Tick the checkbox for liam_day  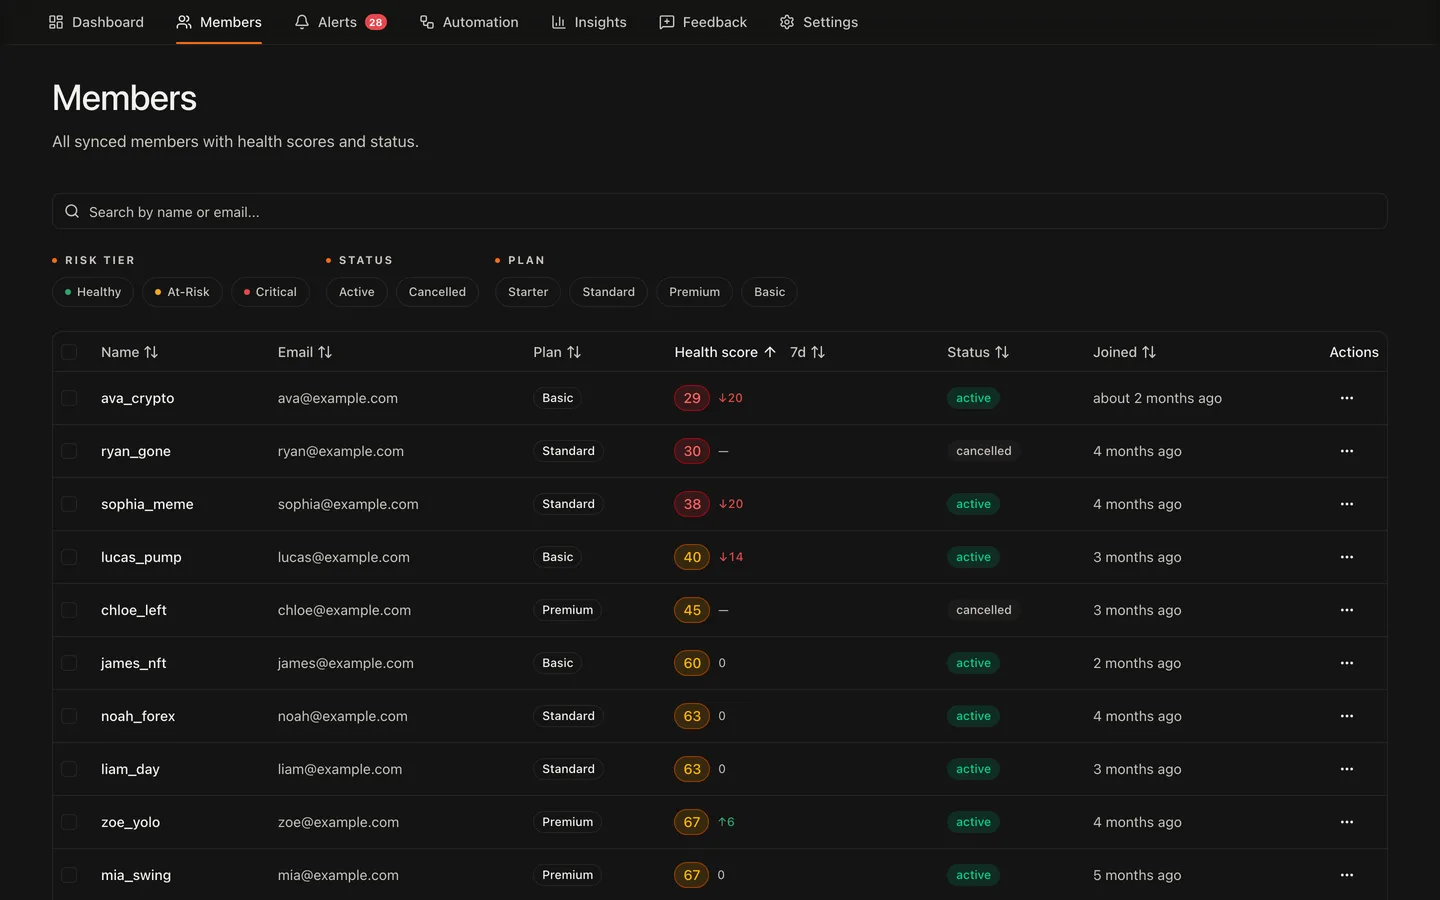coord(69,769)
